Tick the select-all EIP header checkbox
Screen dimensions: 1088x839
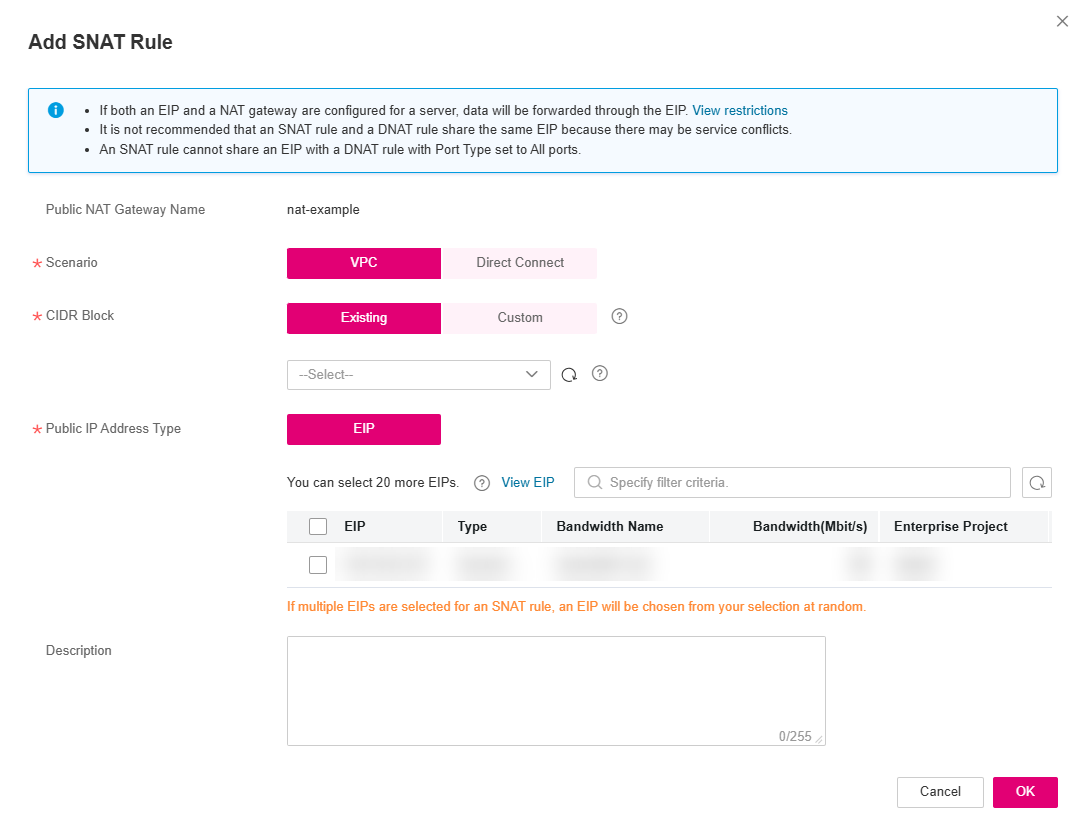(x=318, y=526)
